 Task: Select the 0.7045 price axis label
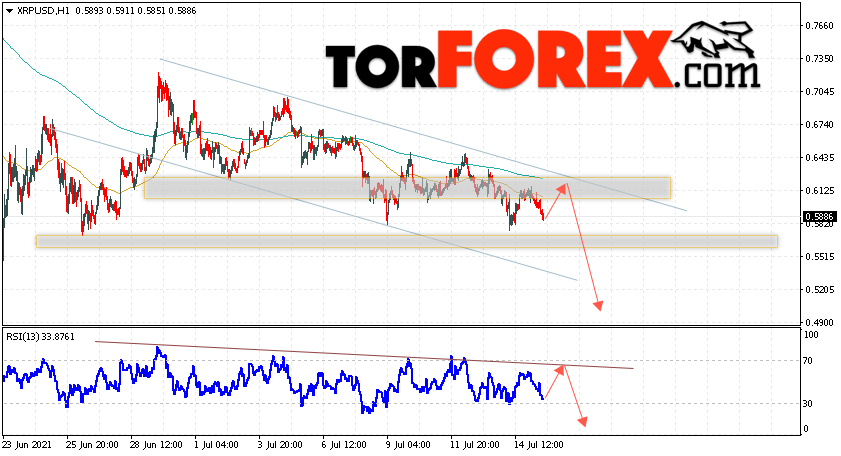click(820, 92)
